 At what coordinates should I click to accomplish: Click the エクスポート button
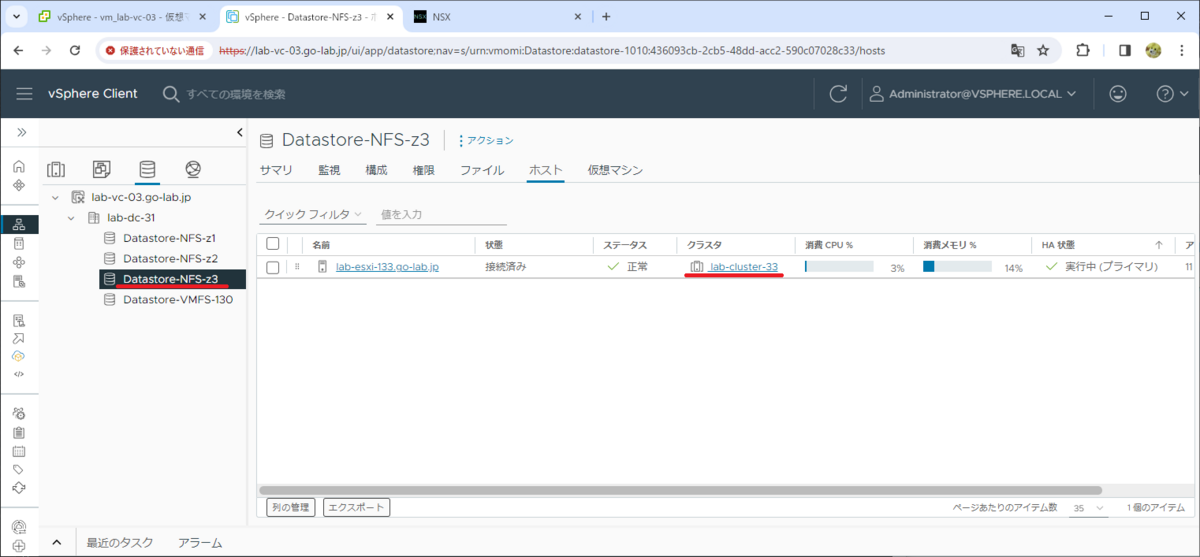click(357, 508)
